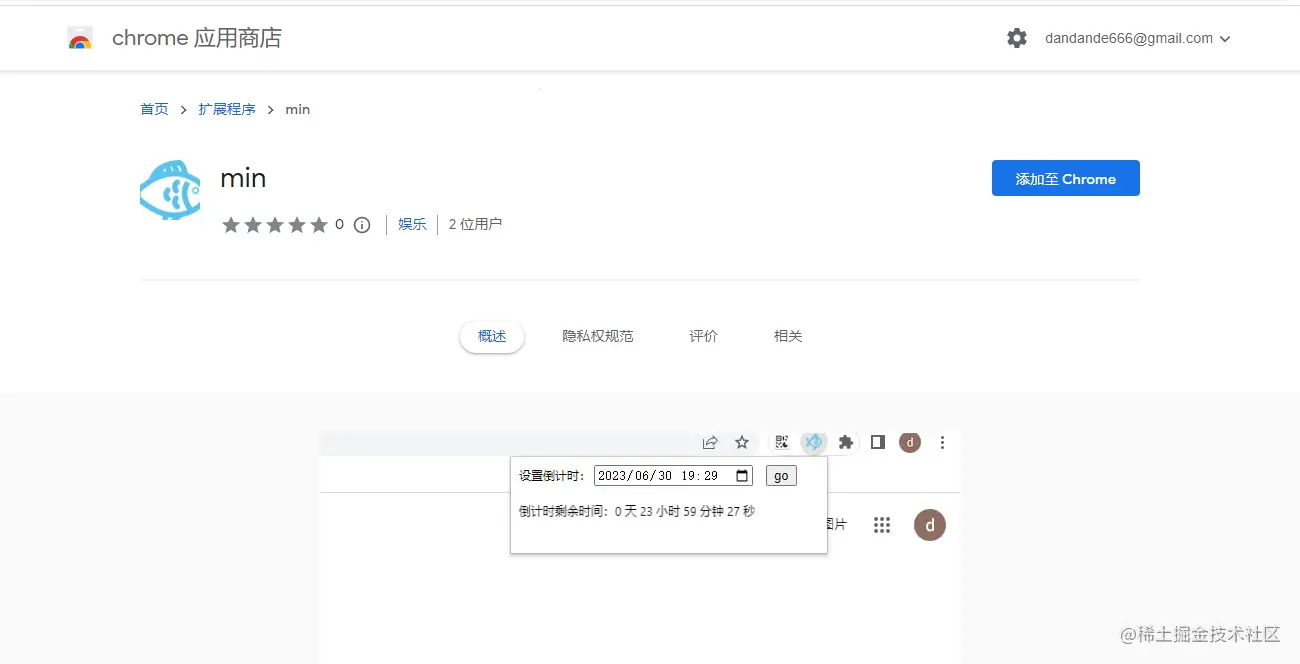Click the 添加至 Chrome button

[x=1066, y=178]
